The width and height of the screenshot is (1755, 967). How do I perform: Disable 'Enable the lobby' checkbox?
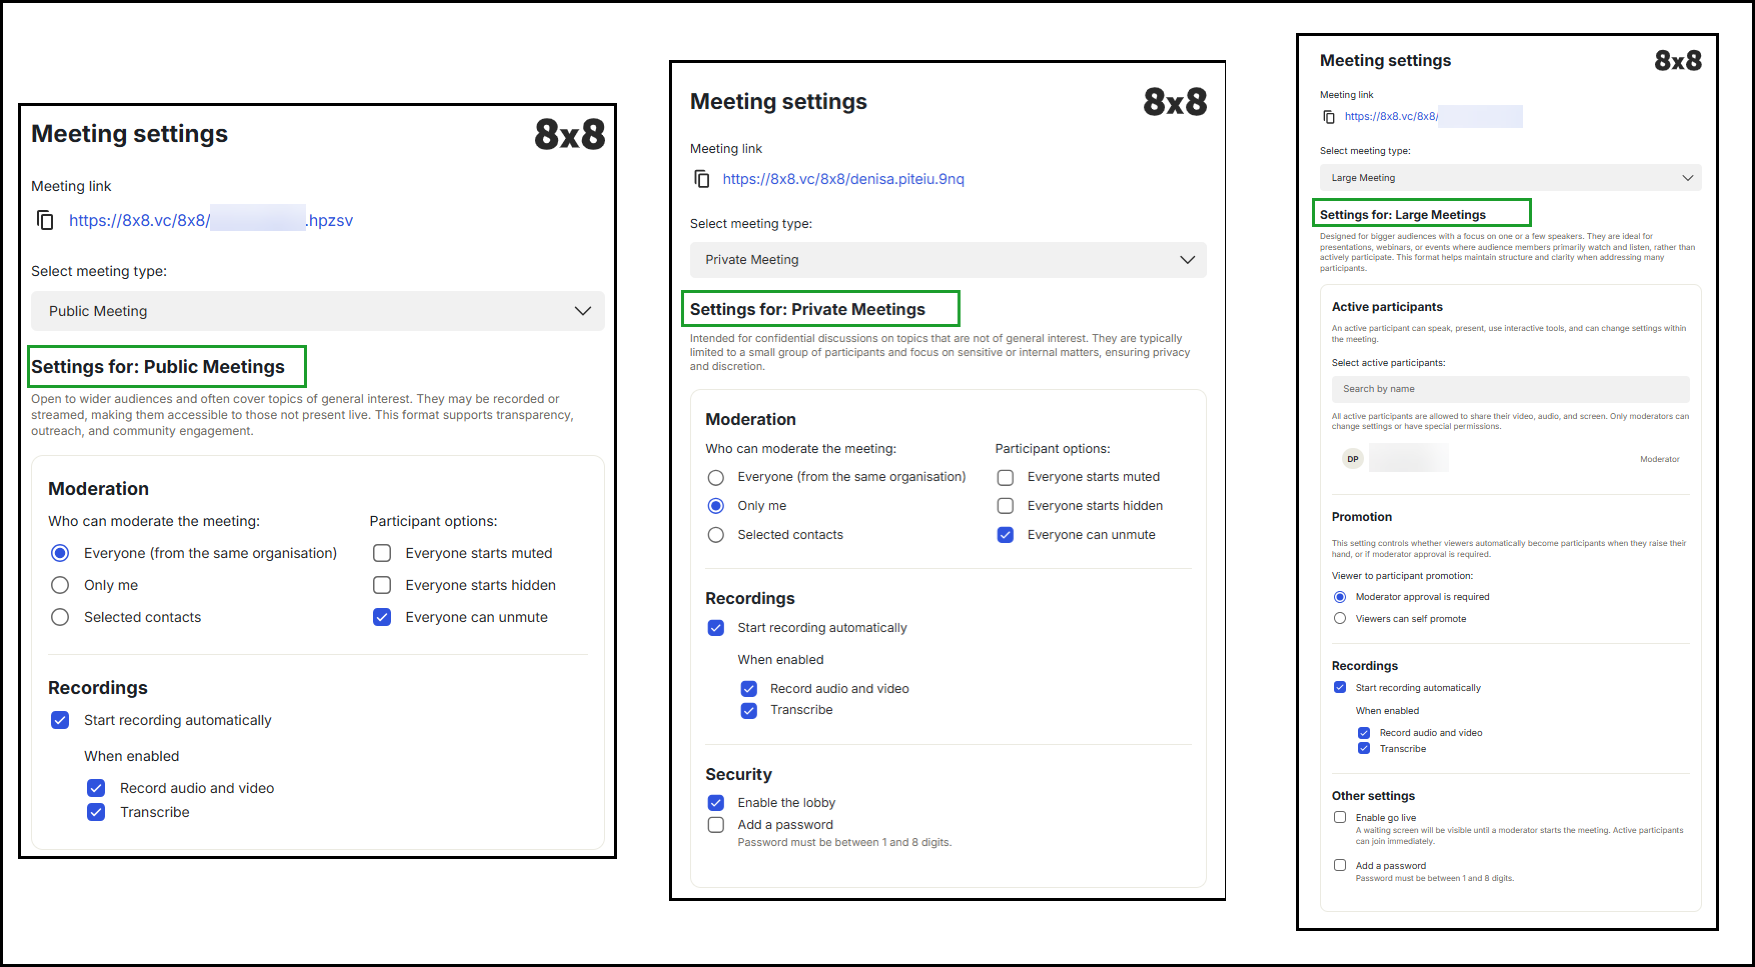point(716,803)
